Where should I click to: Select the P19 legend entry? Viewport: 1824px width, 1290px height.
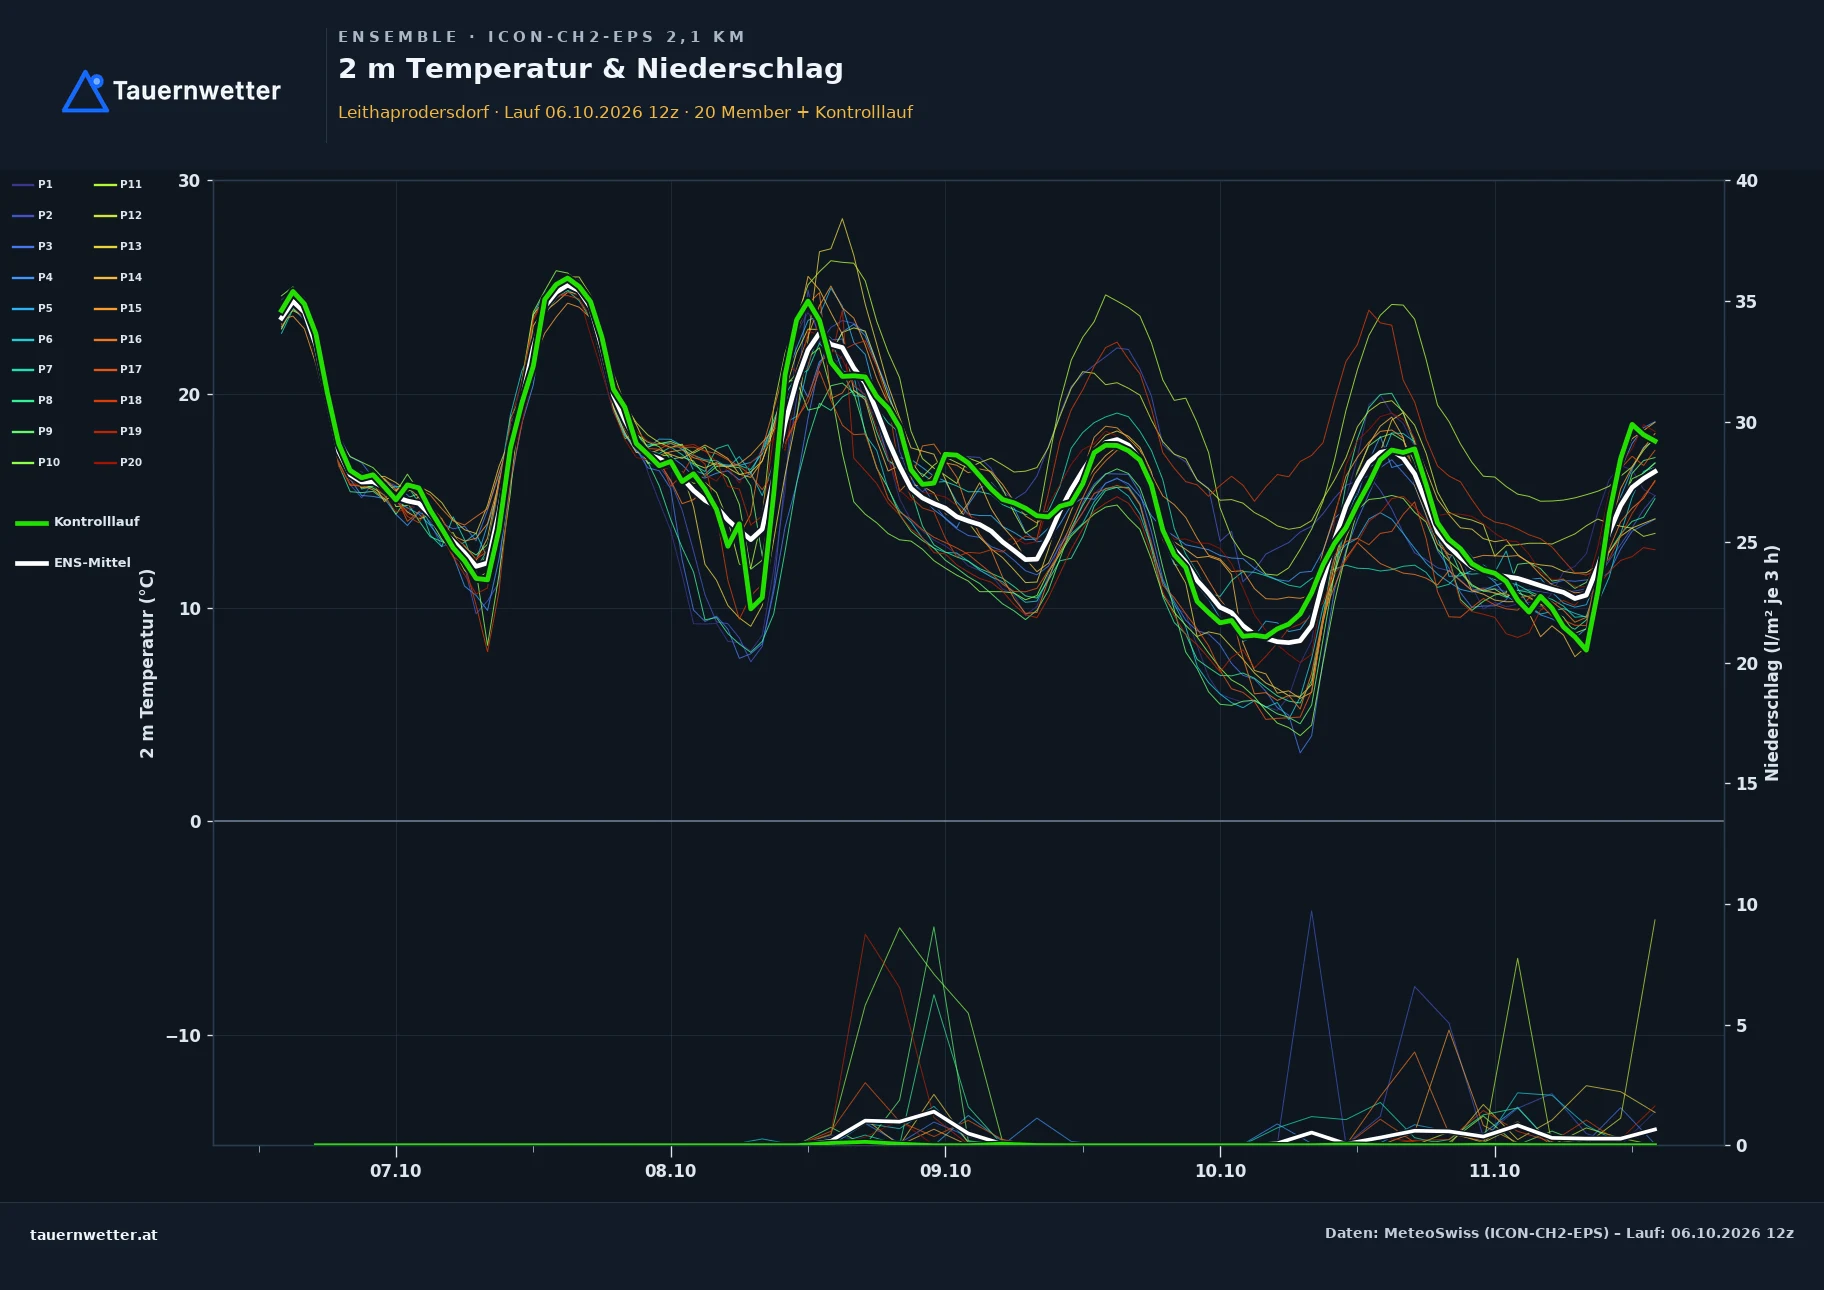tap(118, 431)
